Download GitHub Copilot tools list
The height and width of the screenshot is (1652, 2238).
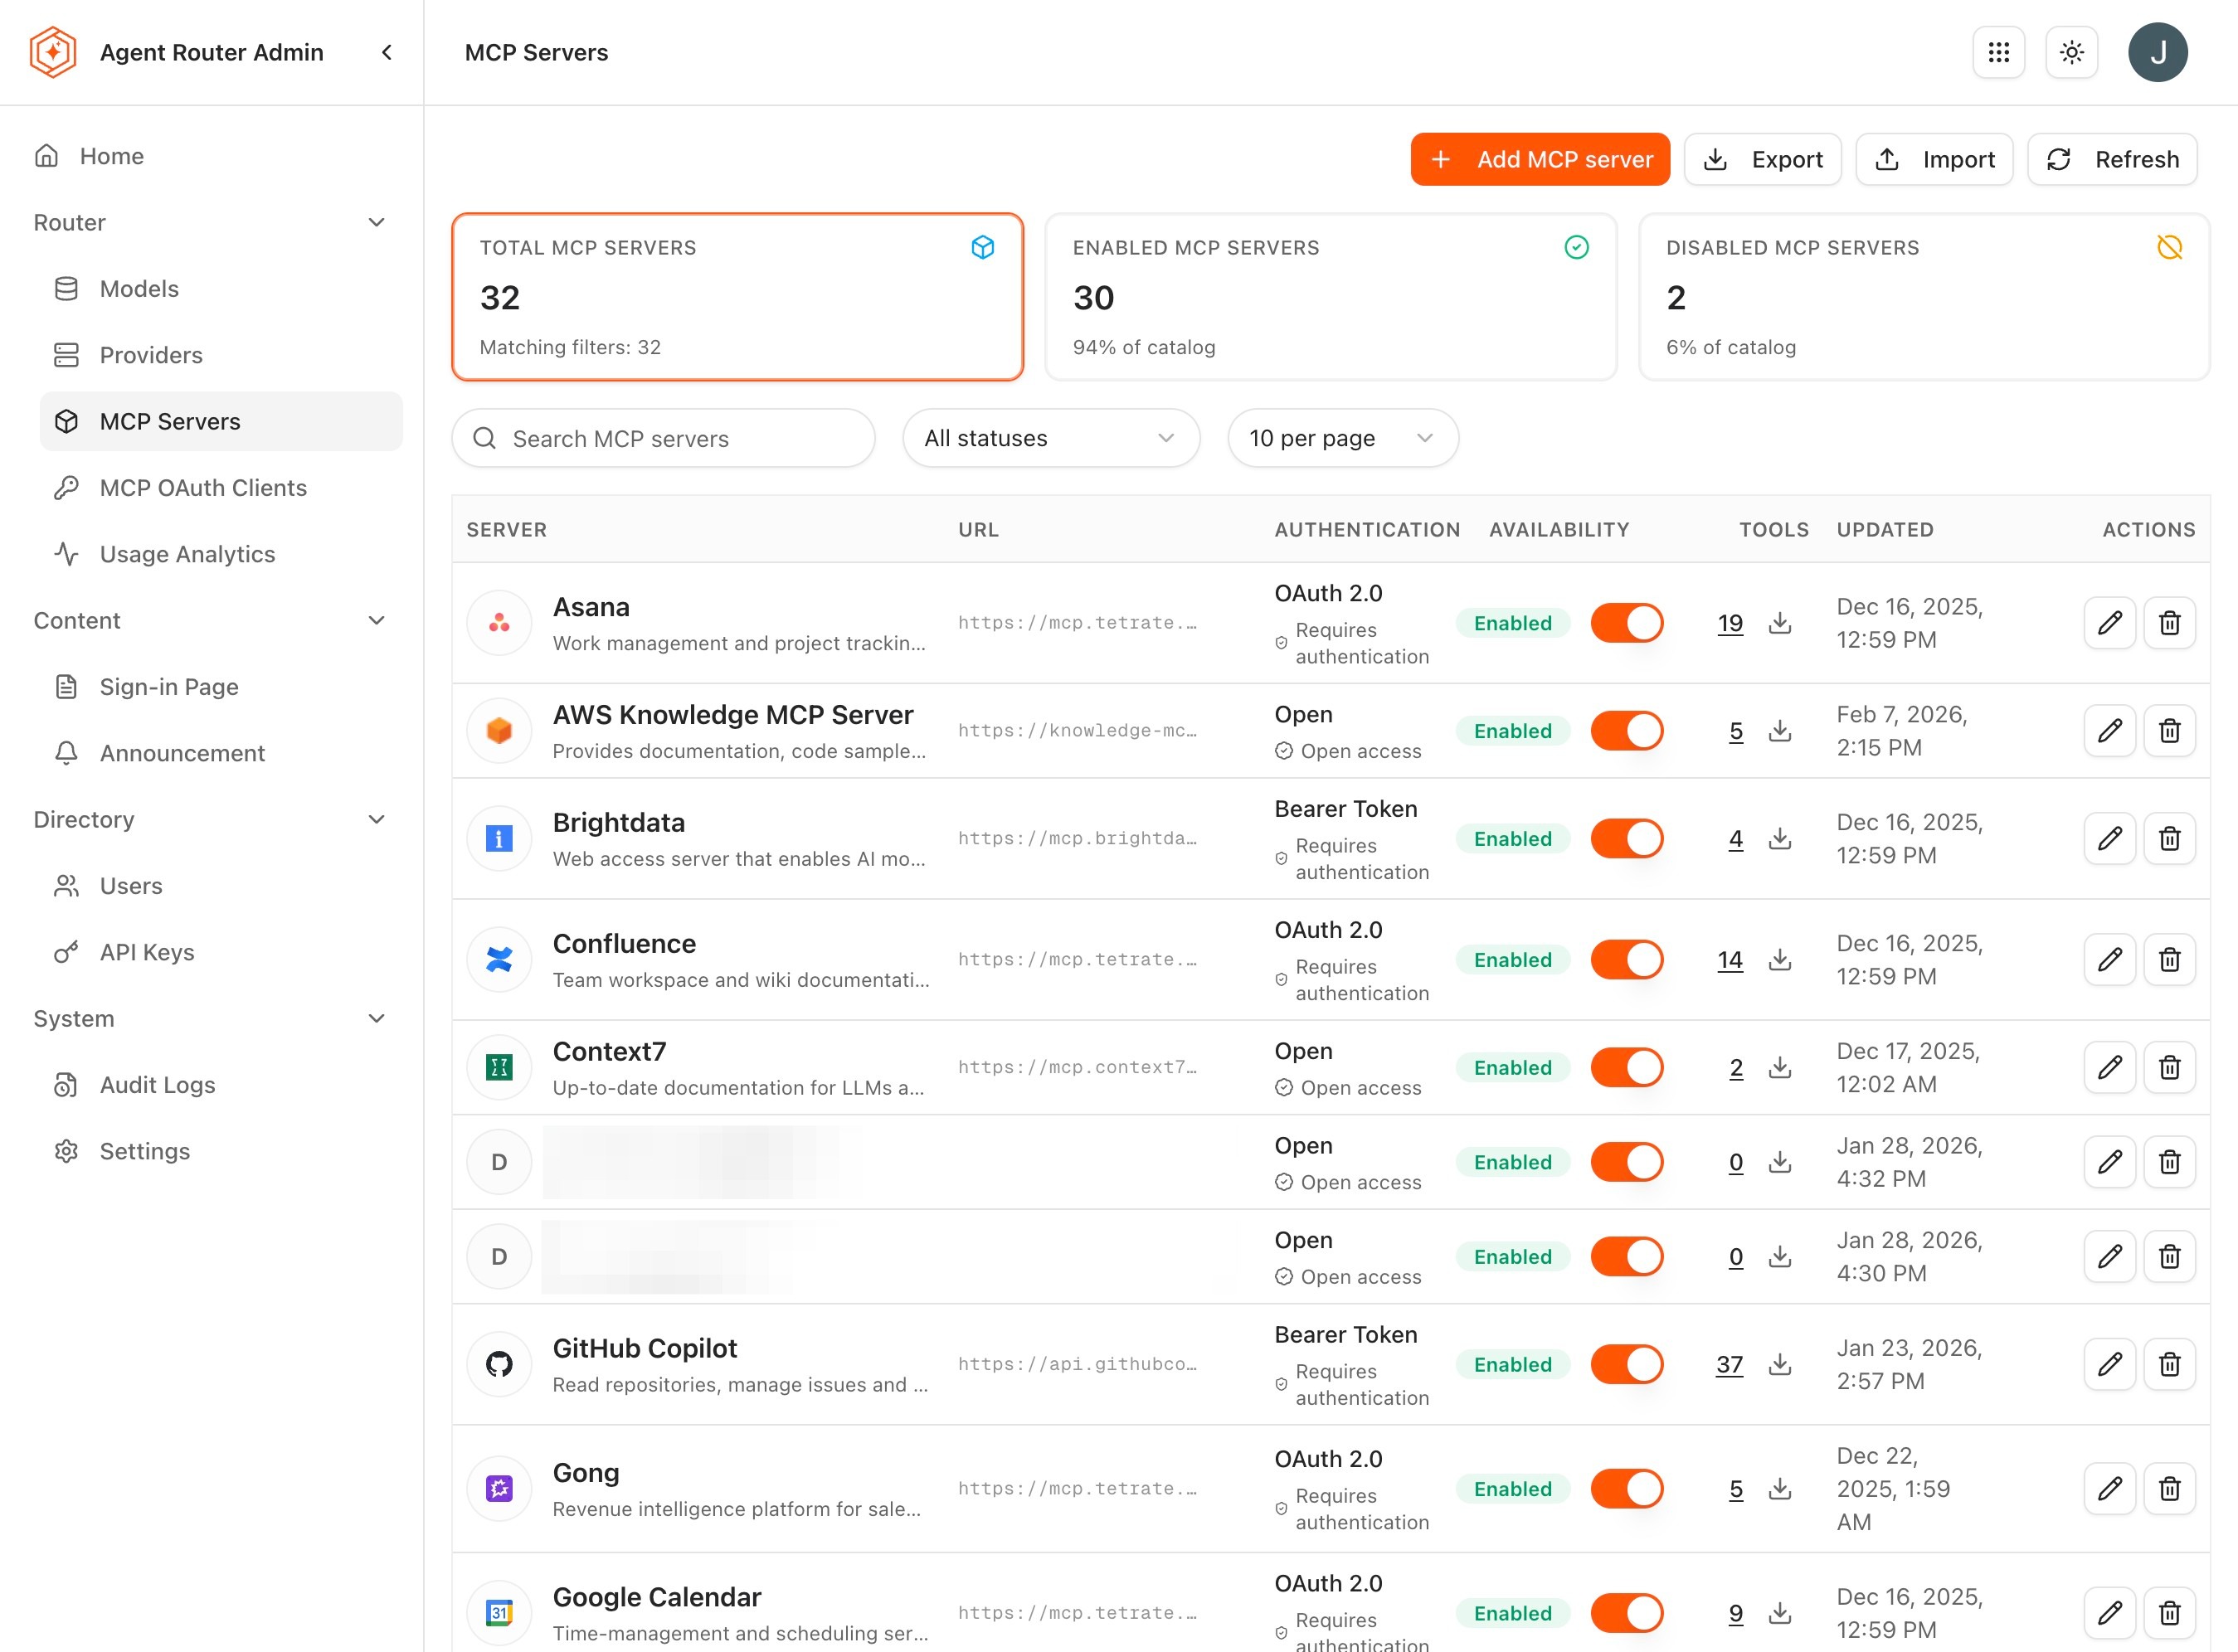coord(1779,1365)
